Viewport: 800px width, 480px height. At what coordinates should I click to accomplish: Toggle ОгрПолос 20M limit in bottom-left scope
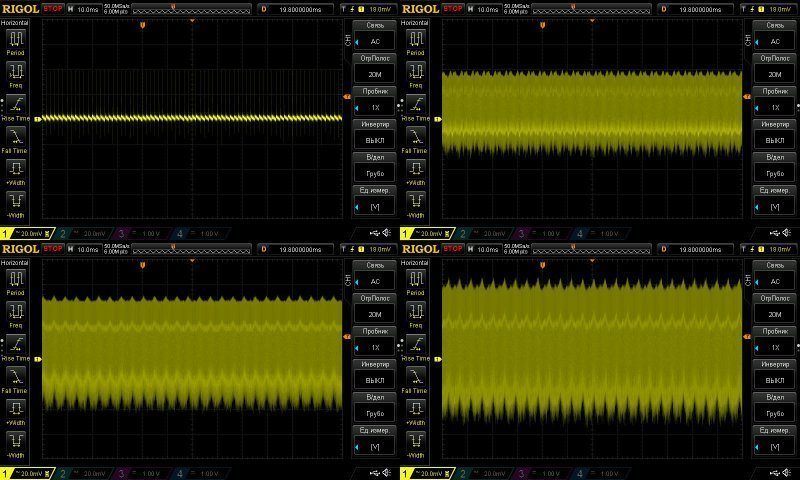coord(374,308)
